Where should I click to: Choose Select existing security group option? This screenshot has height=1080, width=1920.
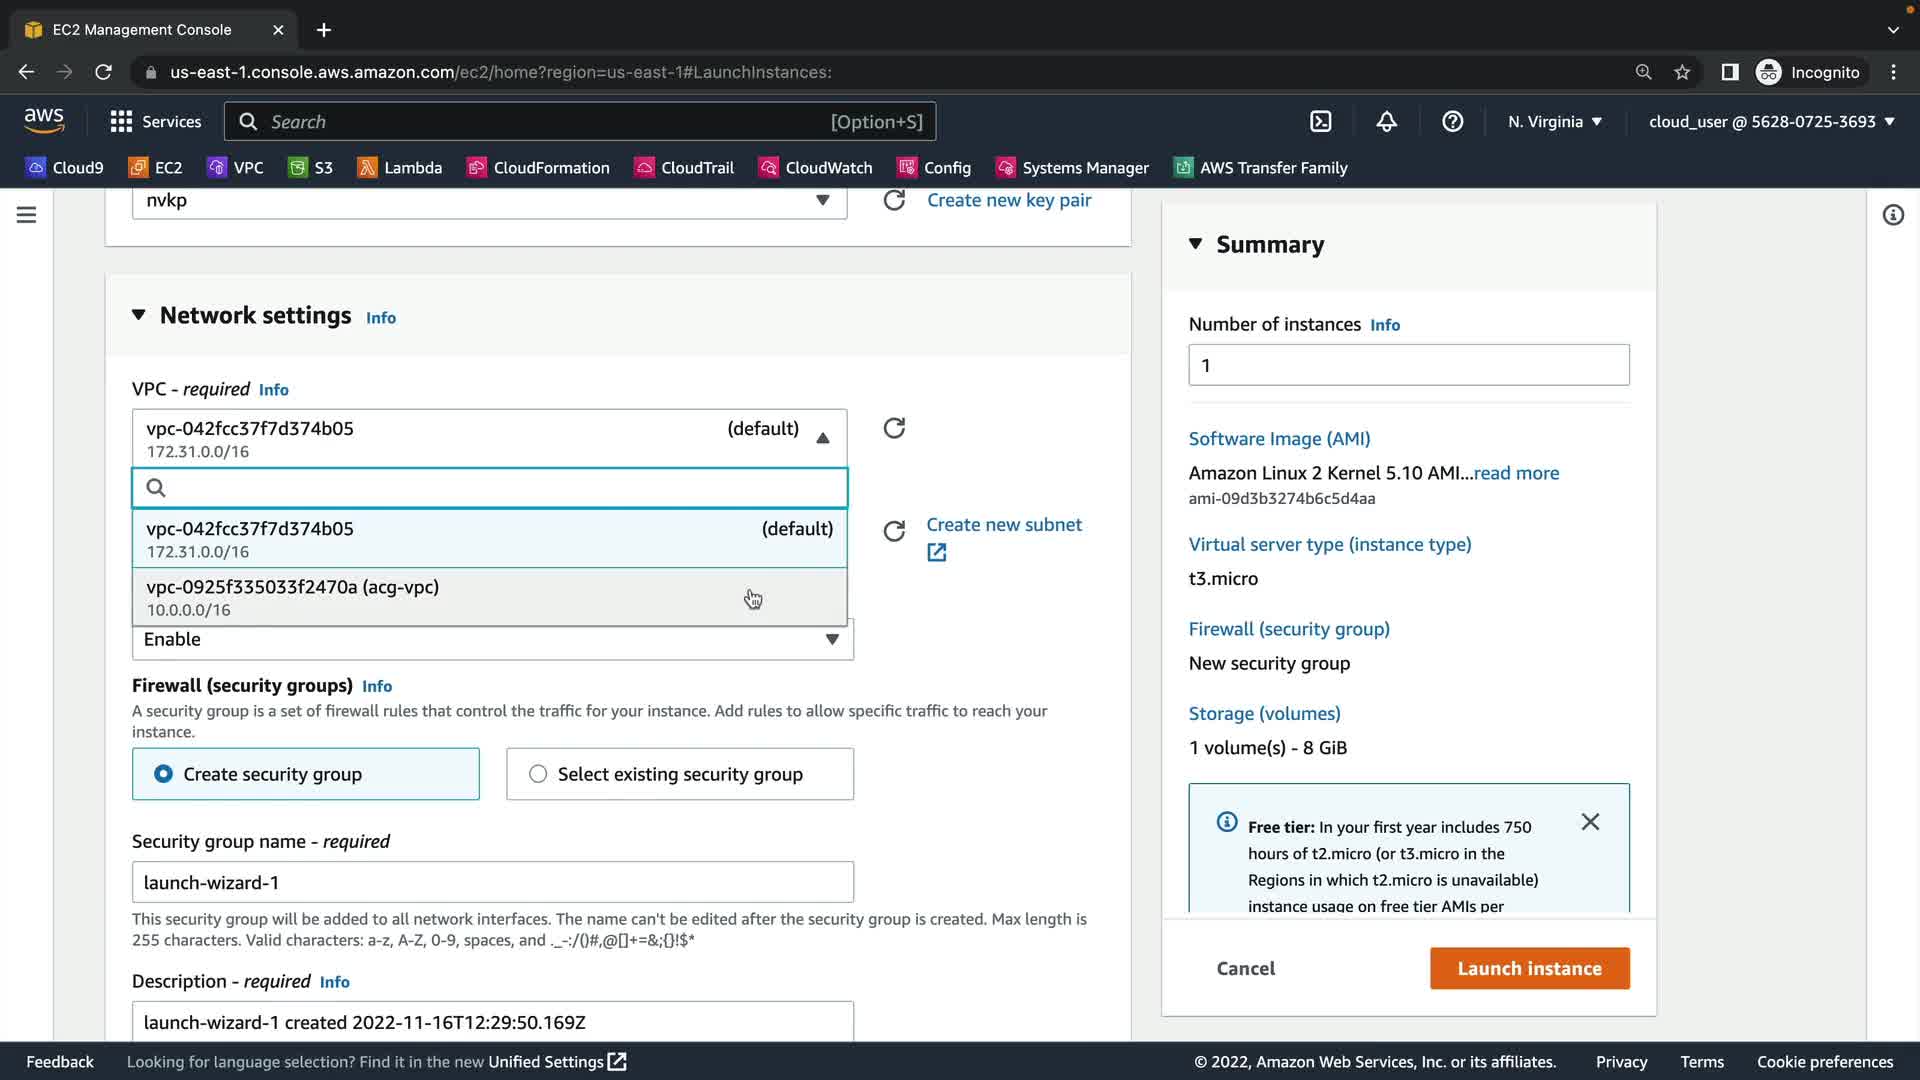pyautogui.click(x=680, y=774)
